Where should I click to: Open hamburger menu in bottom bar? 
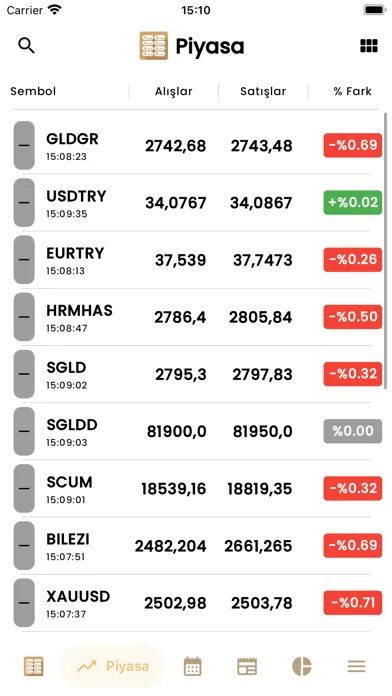356,666
